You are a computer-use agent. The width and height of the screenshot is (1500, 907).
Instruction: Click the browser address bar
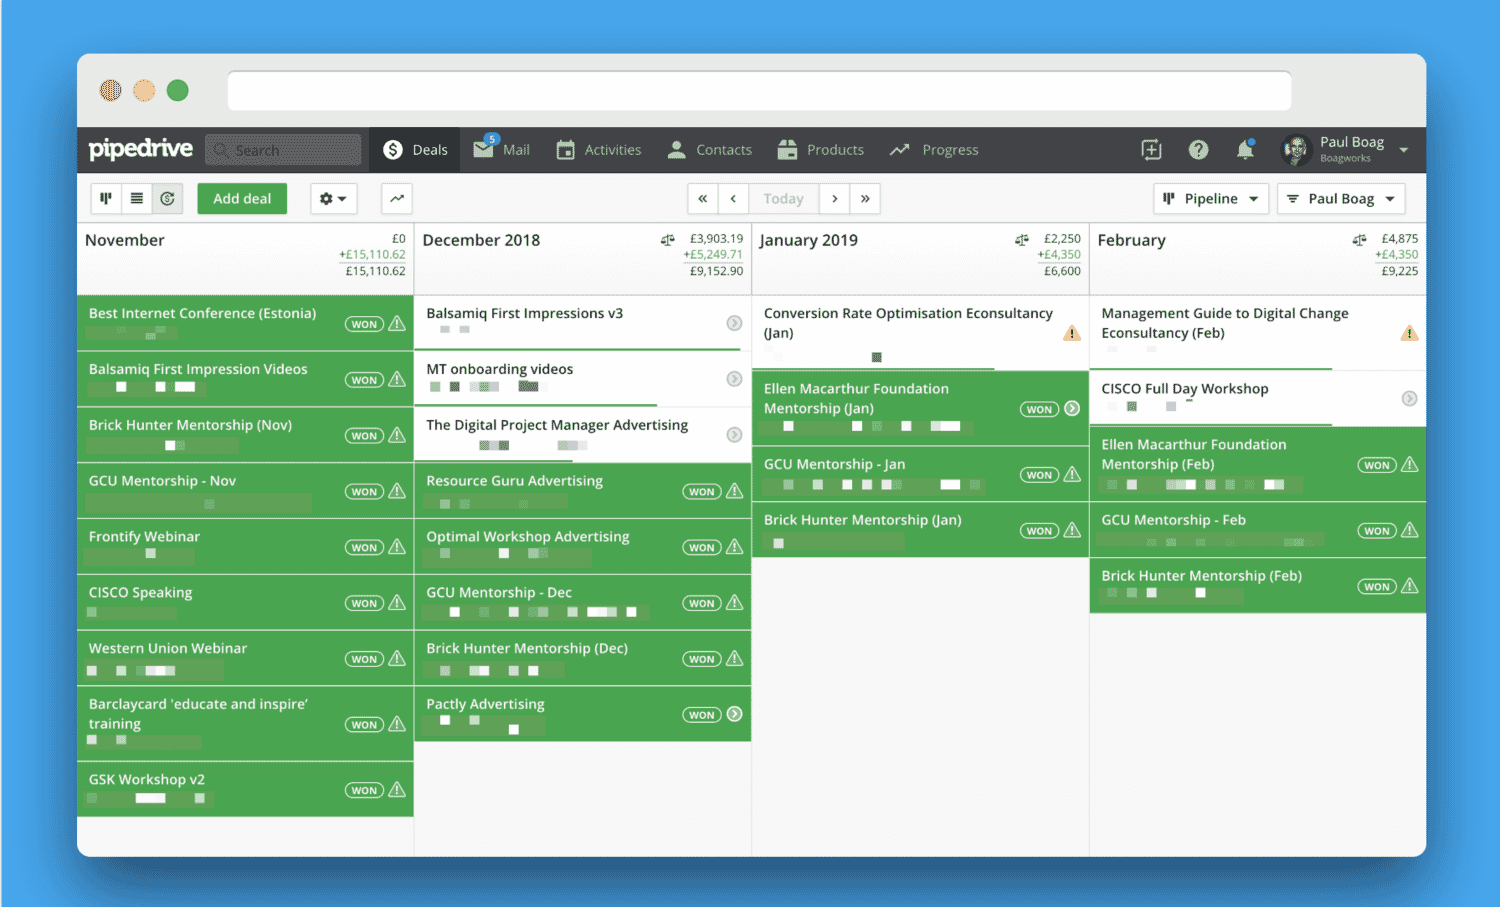click(759, 91)
